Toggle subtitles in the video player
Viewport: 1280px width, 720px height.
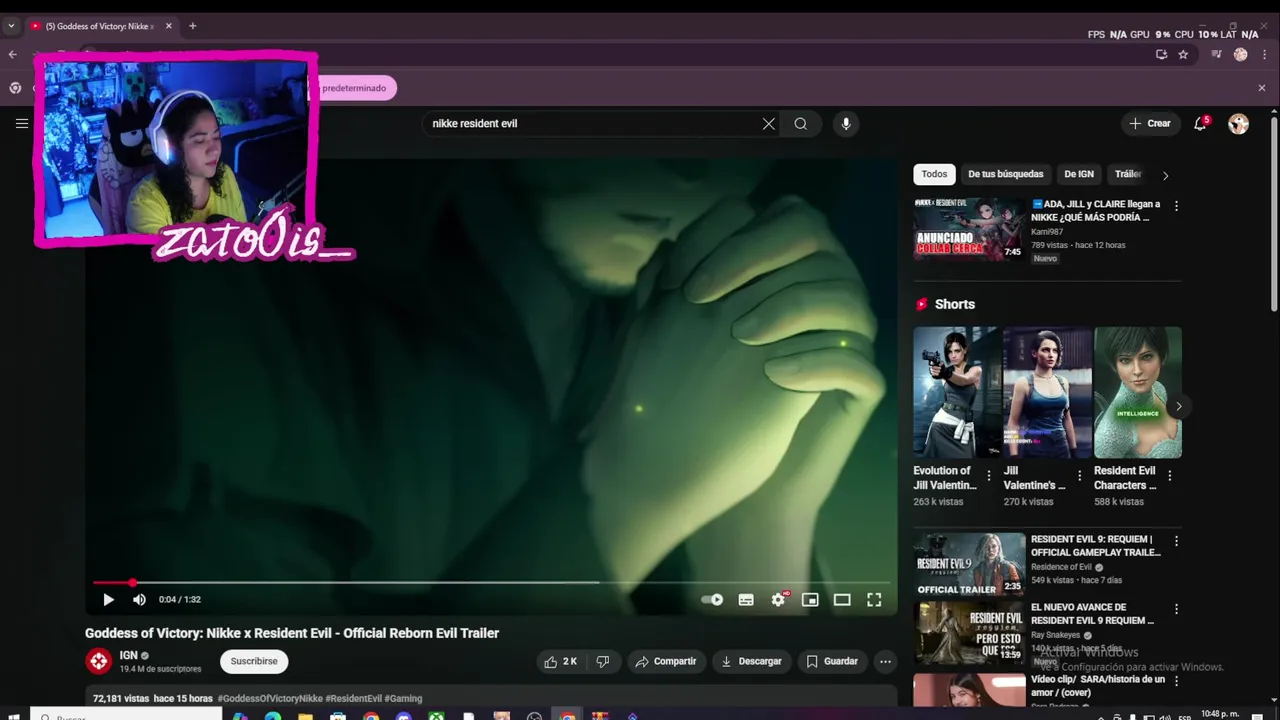[x=746, y=600]
